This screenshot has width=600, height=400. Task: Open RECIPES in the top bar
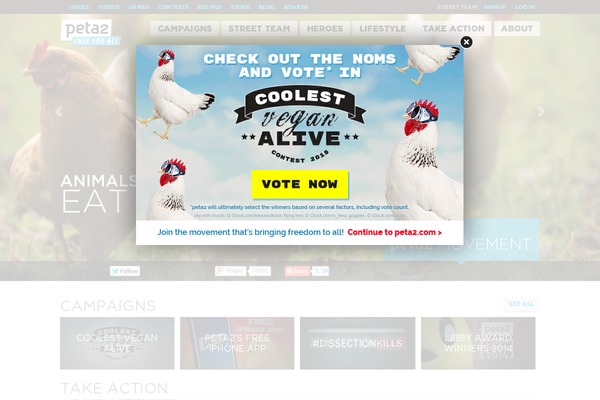tap(209, 7)
